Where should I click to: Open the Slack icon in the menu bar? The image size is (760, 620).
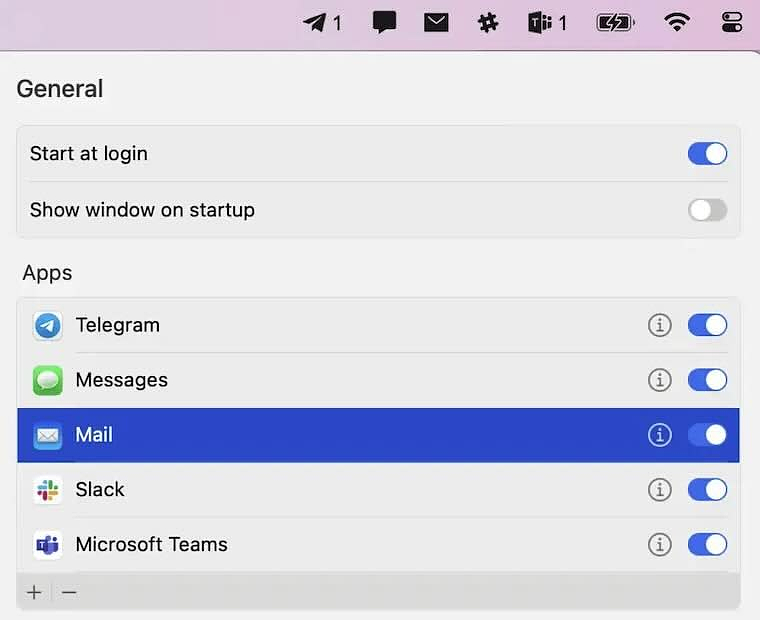(488, 22)
